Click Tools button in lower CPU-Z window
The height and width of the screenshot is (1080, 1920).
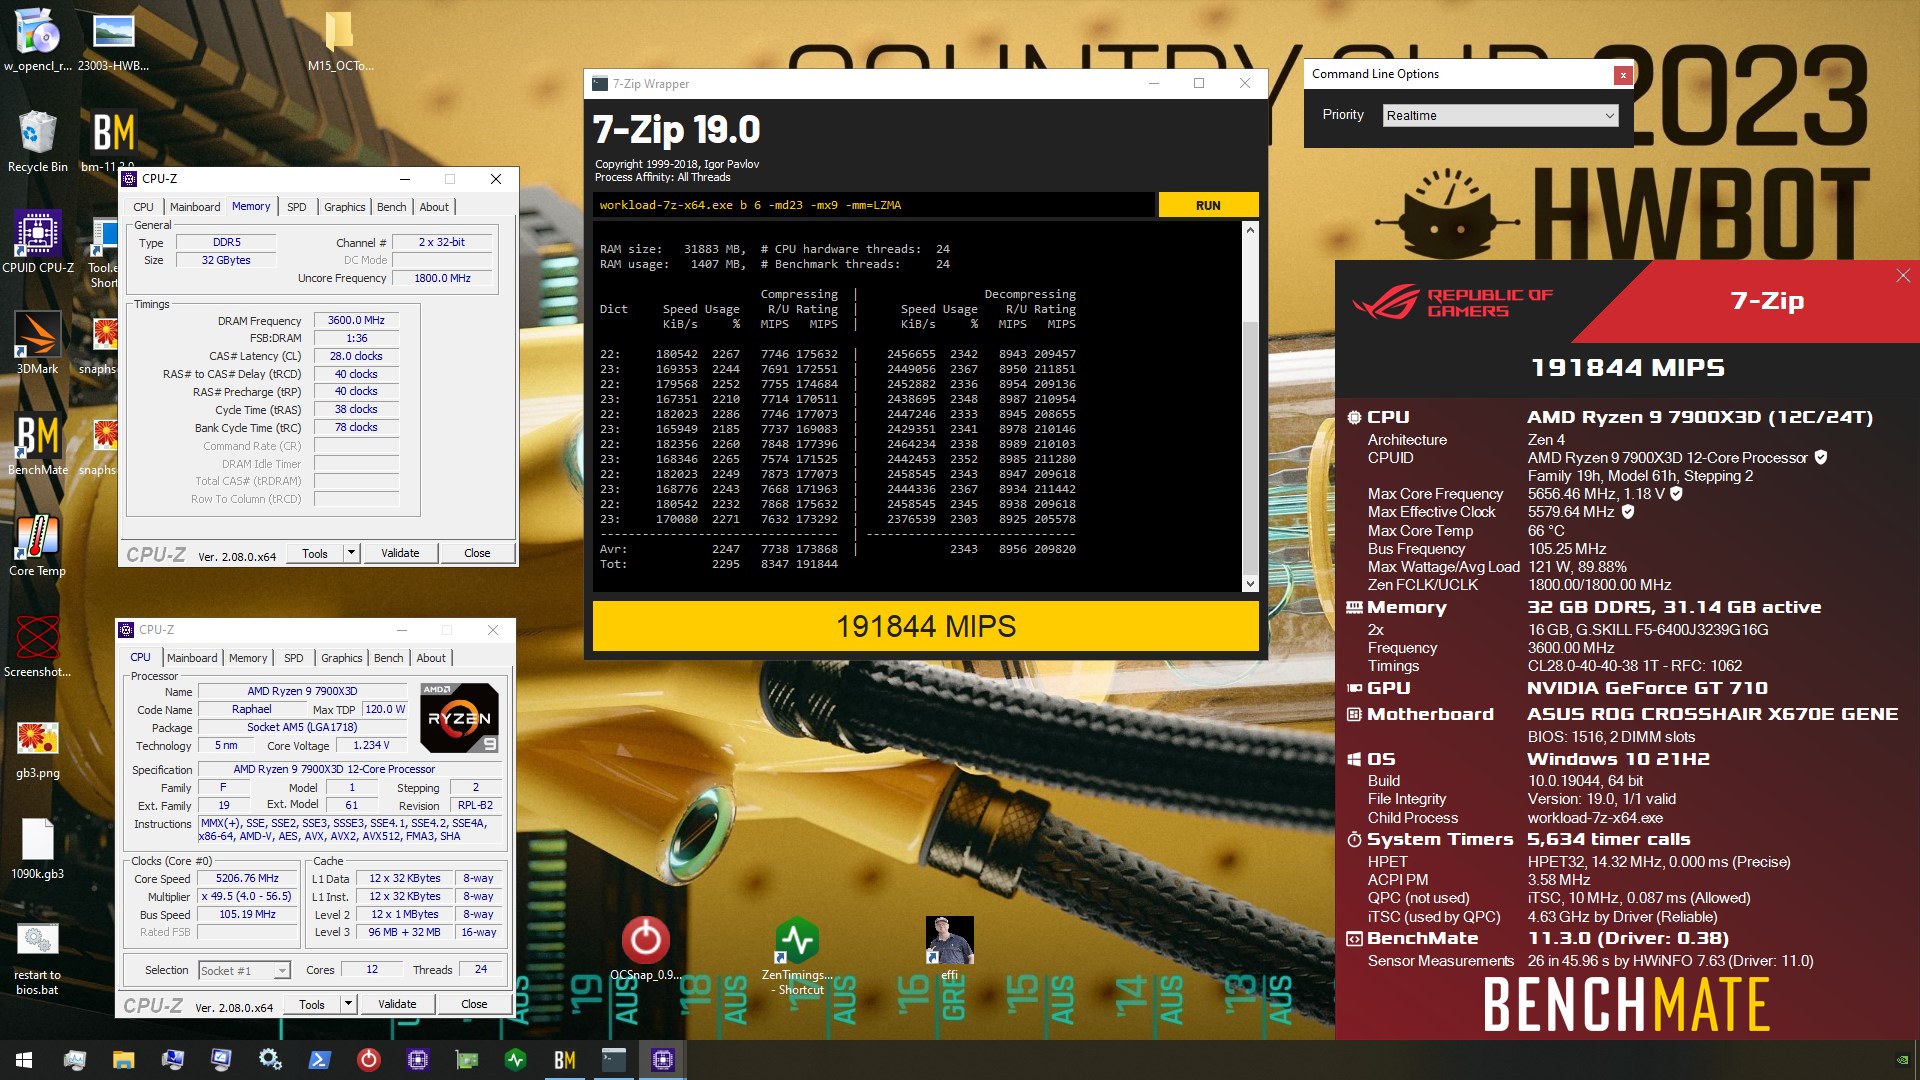coord(312,1004)
